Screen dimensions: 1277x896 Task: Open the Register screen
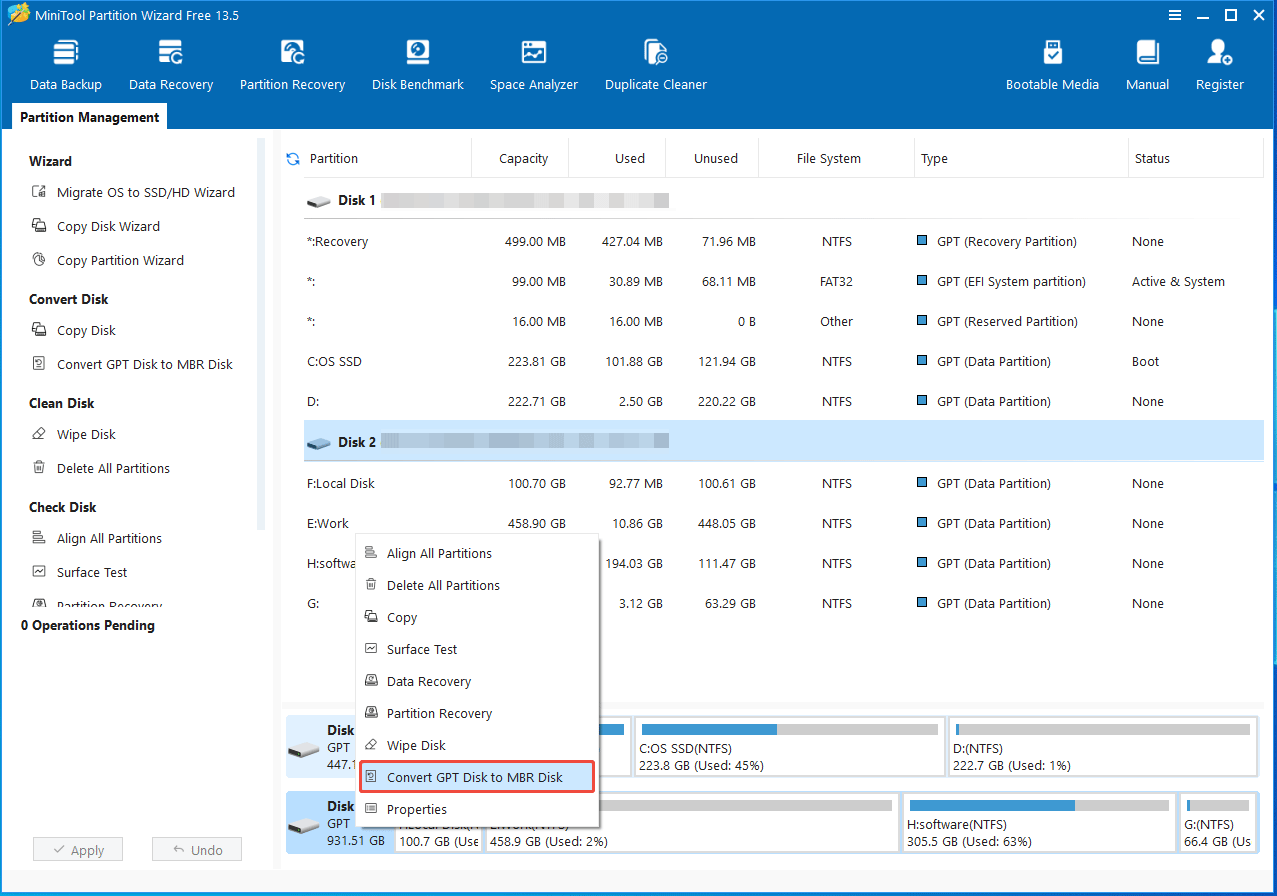tap(1219, 62)
